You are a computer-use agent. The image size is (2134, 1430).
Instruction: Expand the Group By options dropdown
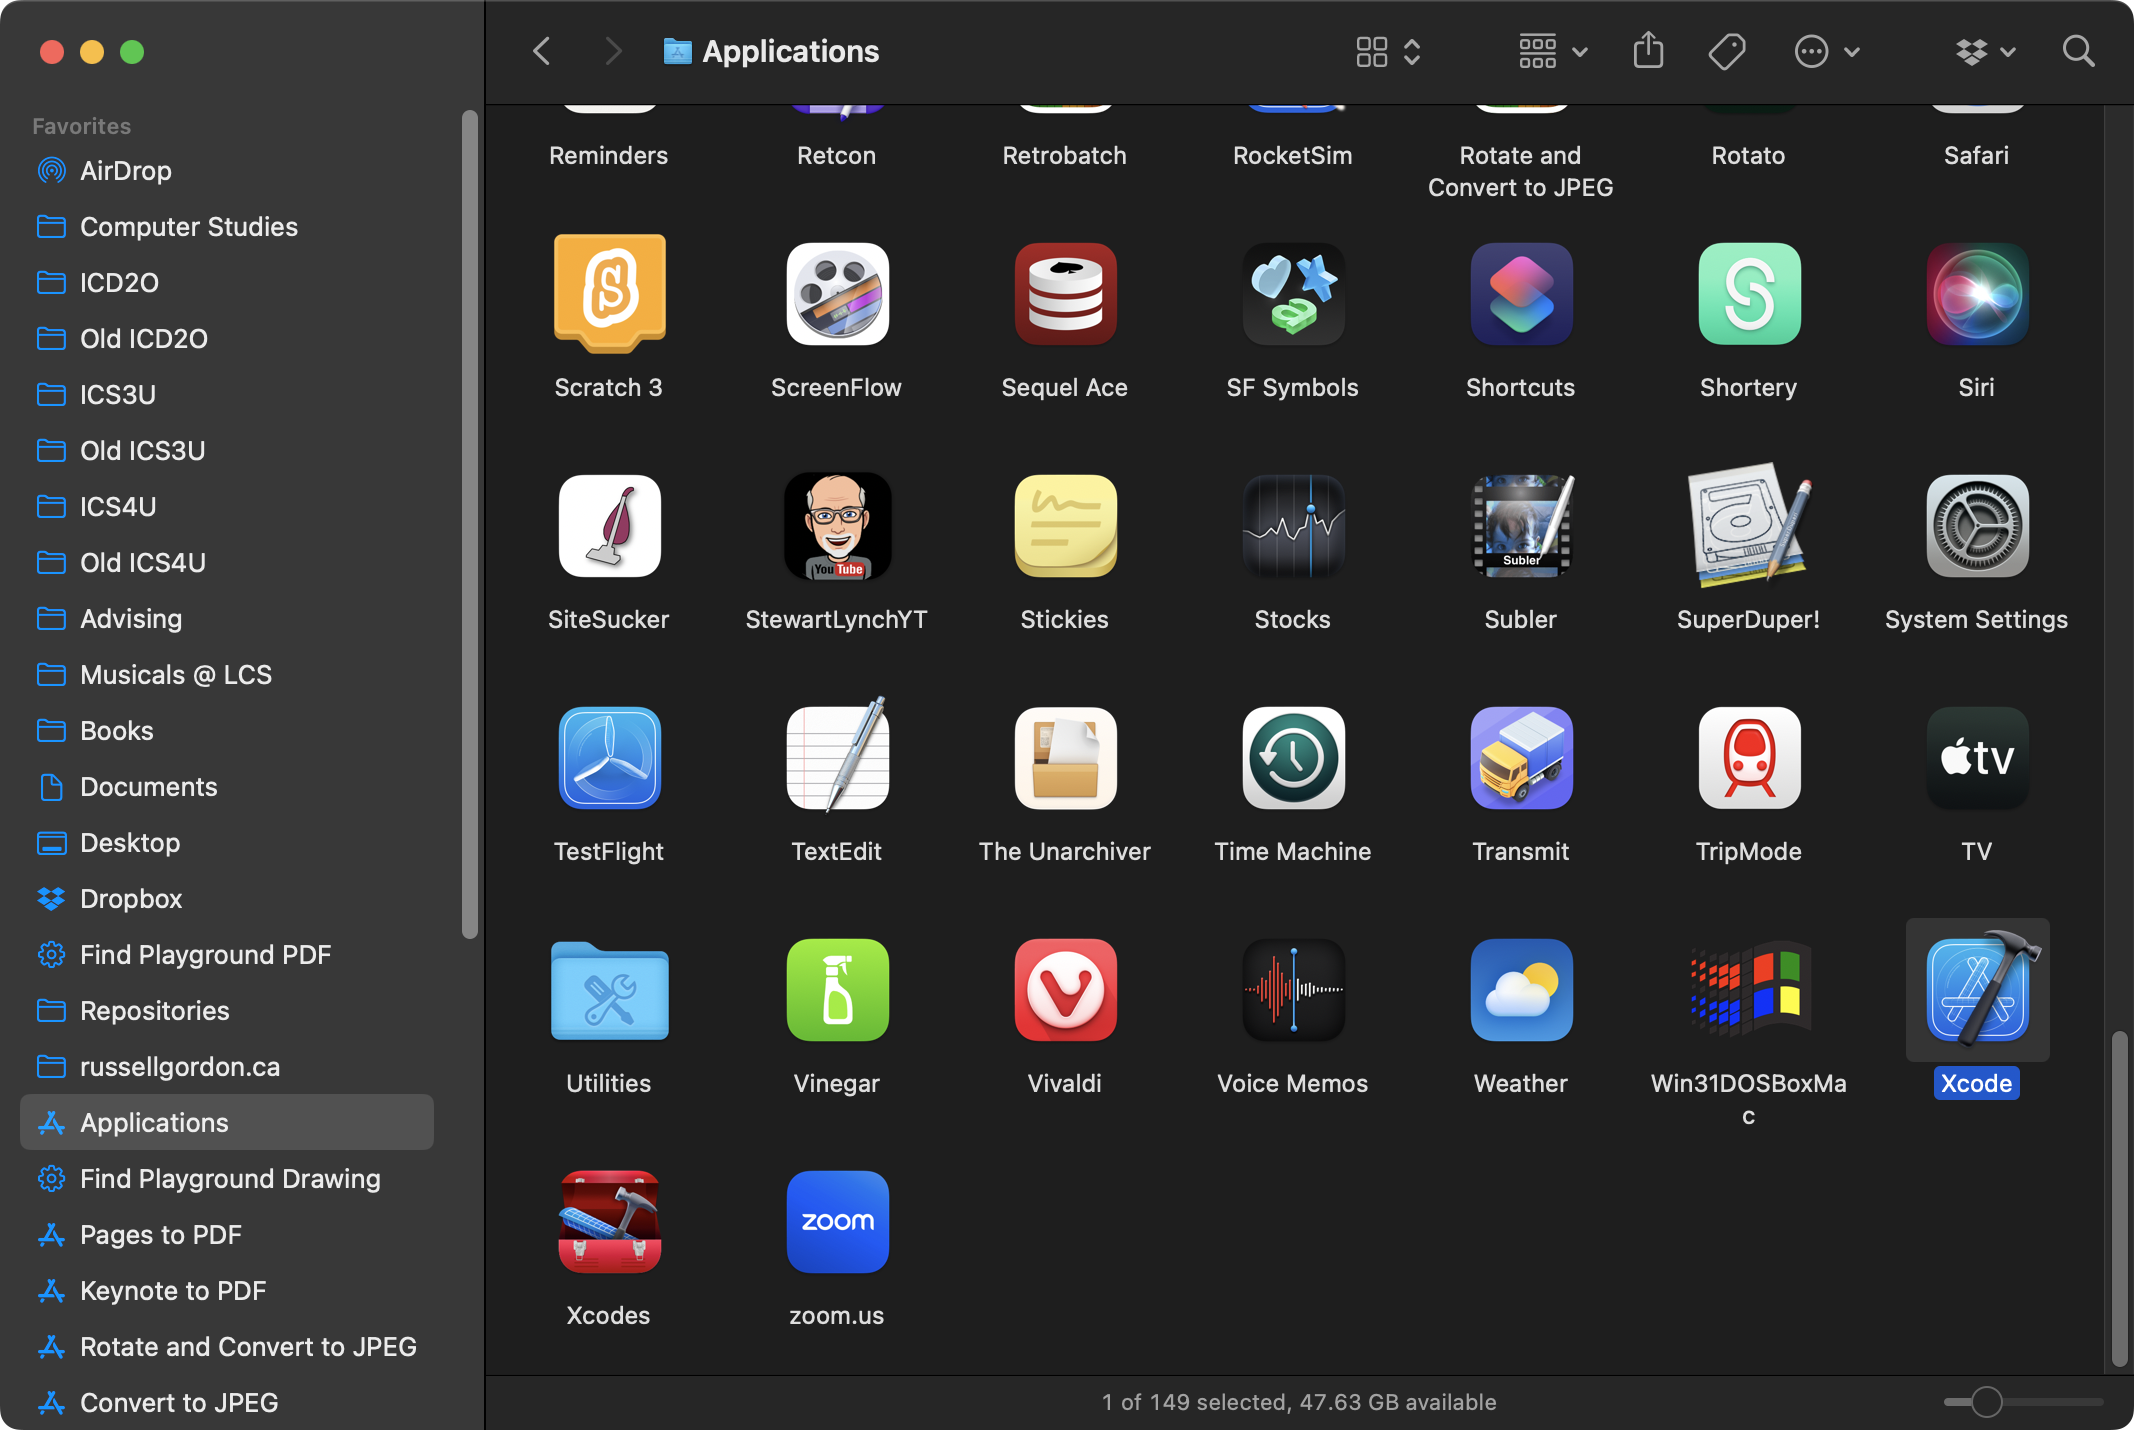(1552, 51)
